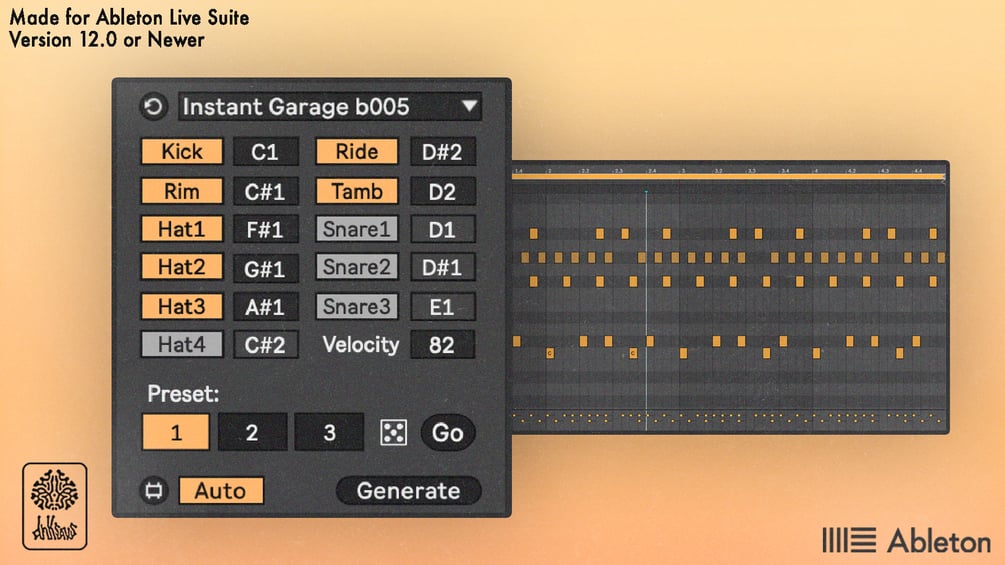Select the D2 note field for Tamb
The height and width of the screenshot is (565, 1005).
tap(442, 191)
